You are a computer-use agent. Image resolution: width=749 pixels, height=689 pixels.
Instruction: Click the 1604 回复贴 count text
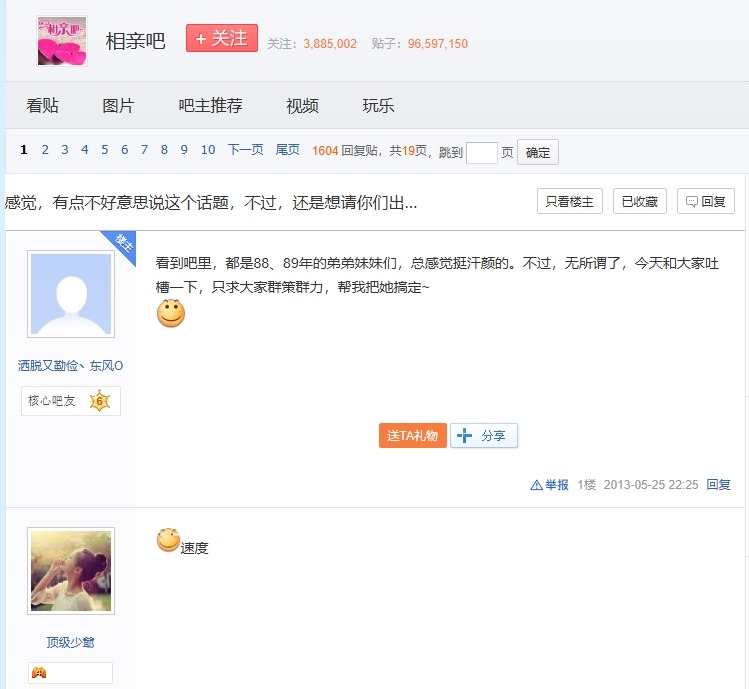click(x=345, y=151)
